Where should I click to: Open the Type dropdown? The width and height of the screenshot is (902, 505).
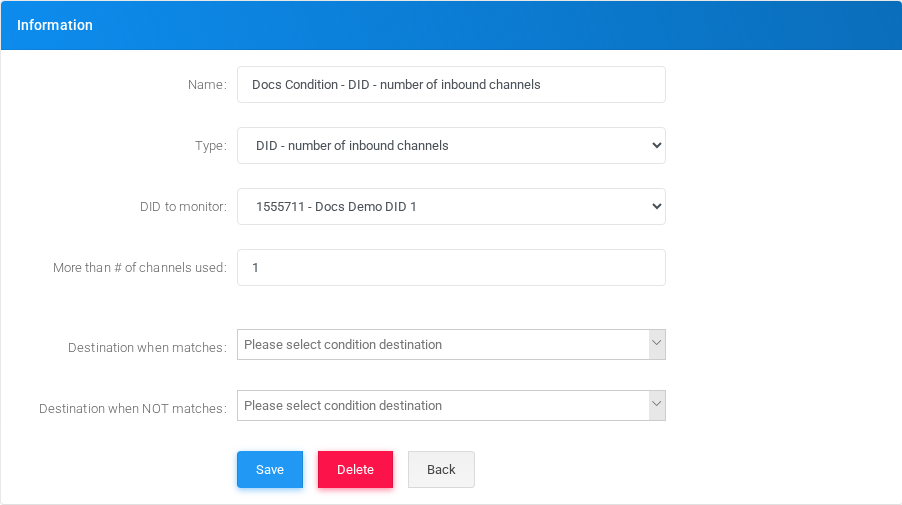(451, 146)
